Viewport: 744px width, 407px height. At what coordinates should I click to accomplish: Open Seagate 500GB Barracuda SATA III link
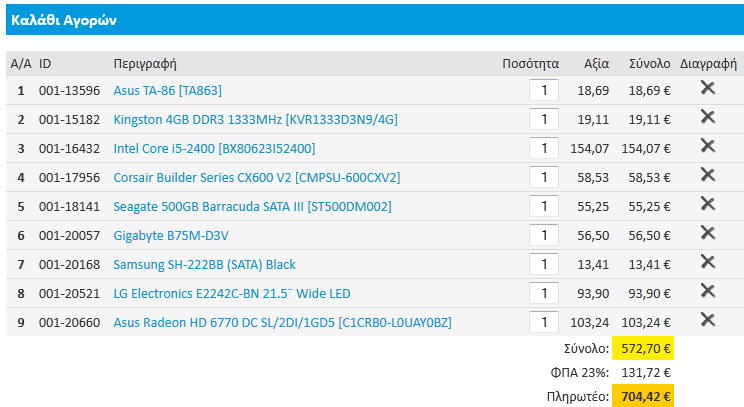(x=252, y=206)
